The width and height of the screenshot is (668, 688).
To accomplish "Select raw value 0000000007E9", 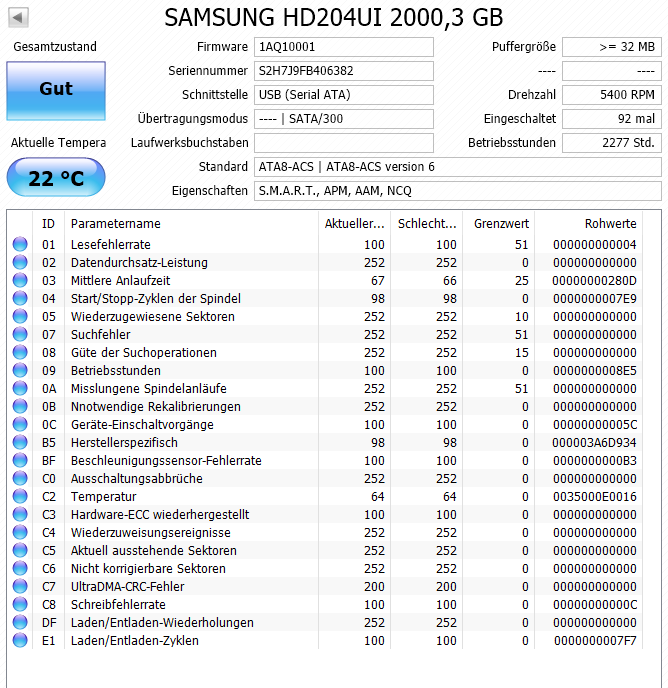I will click(x=594, y=298).
